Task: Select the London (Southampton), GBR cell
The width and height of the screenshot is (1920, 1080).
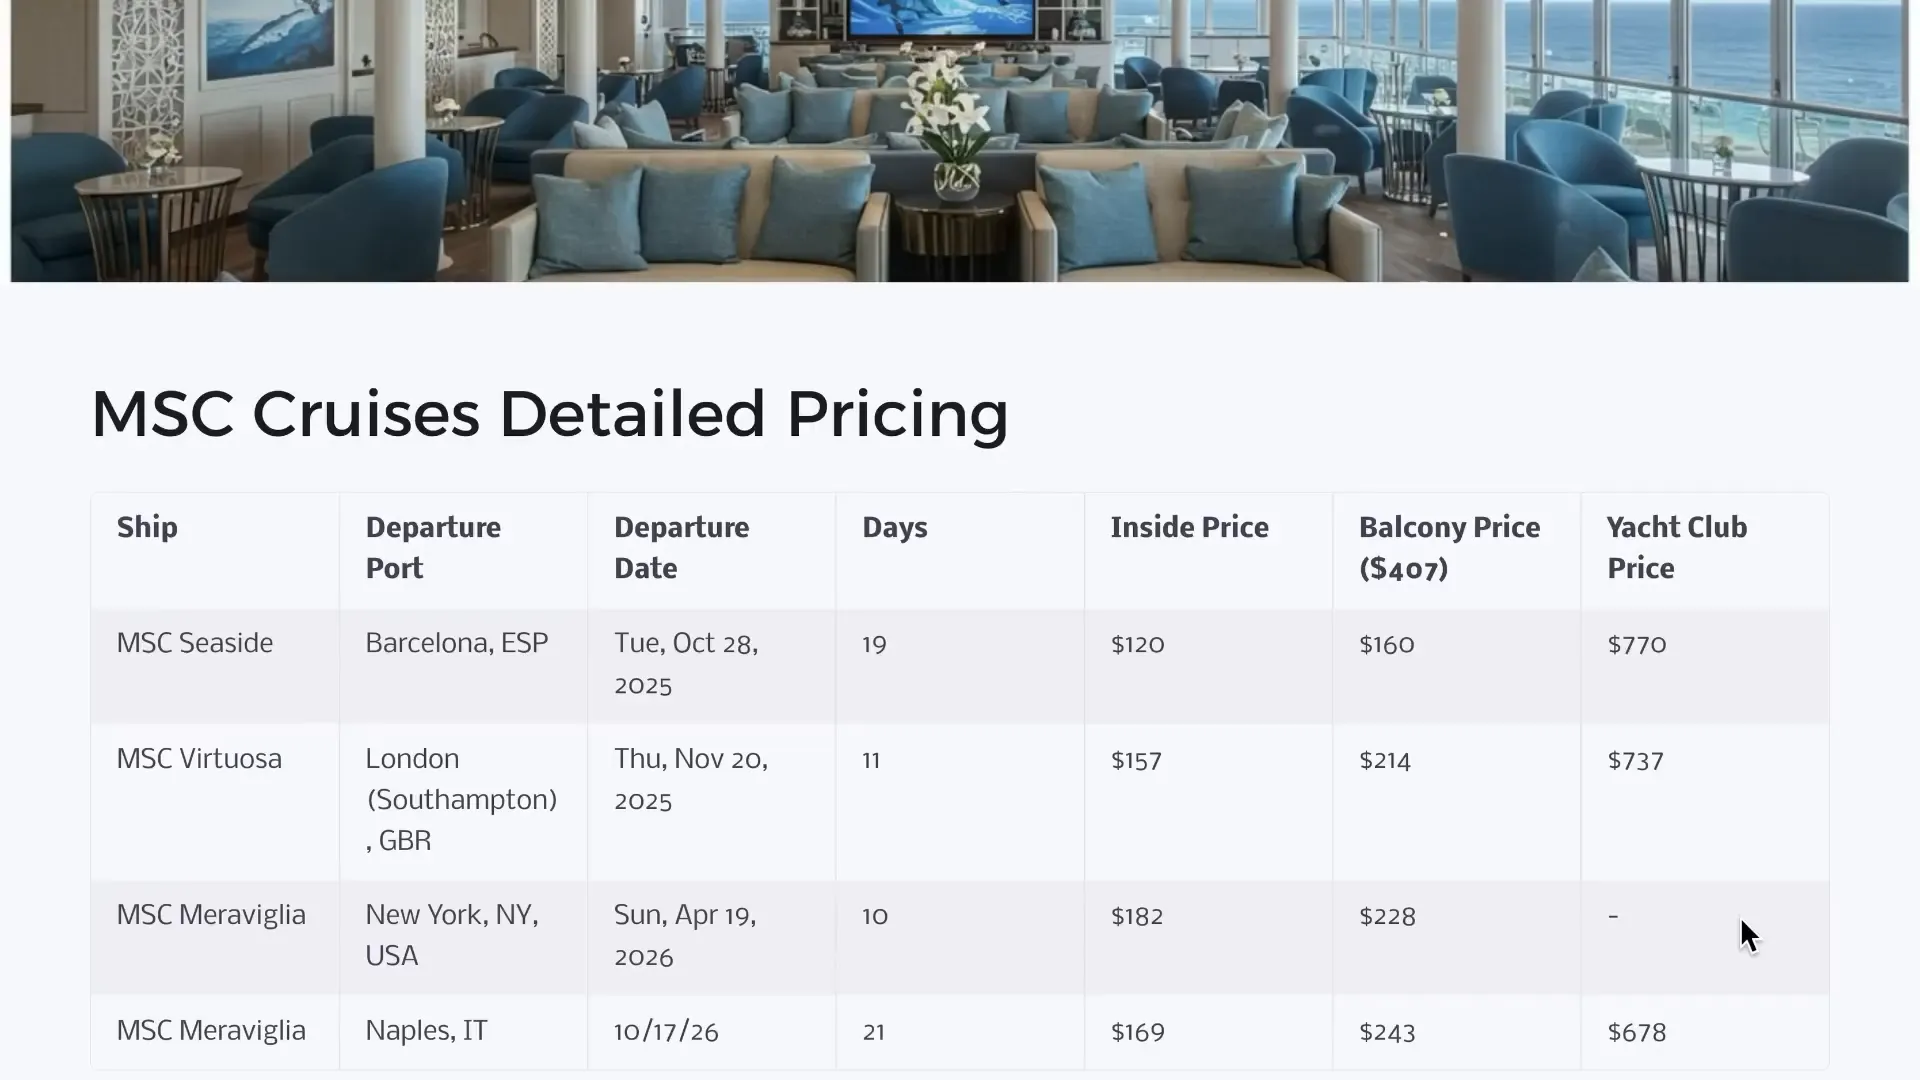Action: [461, 799]
